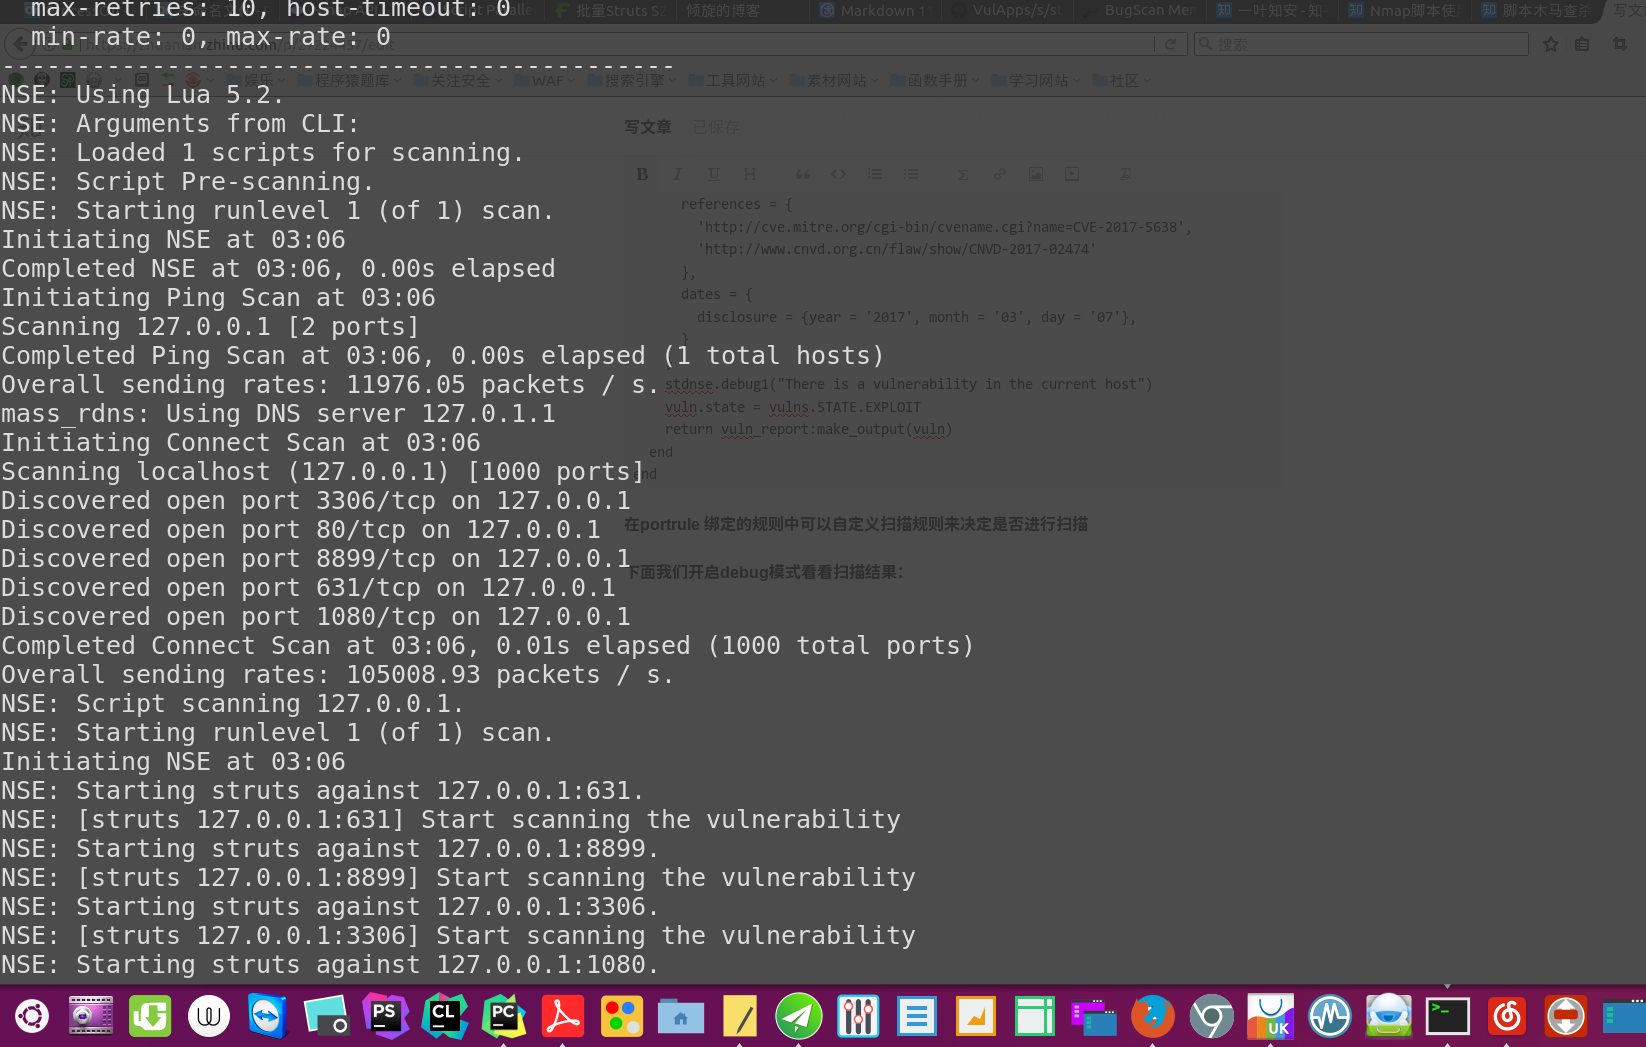Open the purple window-manager dock icon
The height and width of the screenshot is (1047, 1646).
point(1093,1017)
